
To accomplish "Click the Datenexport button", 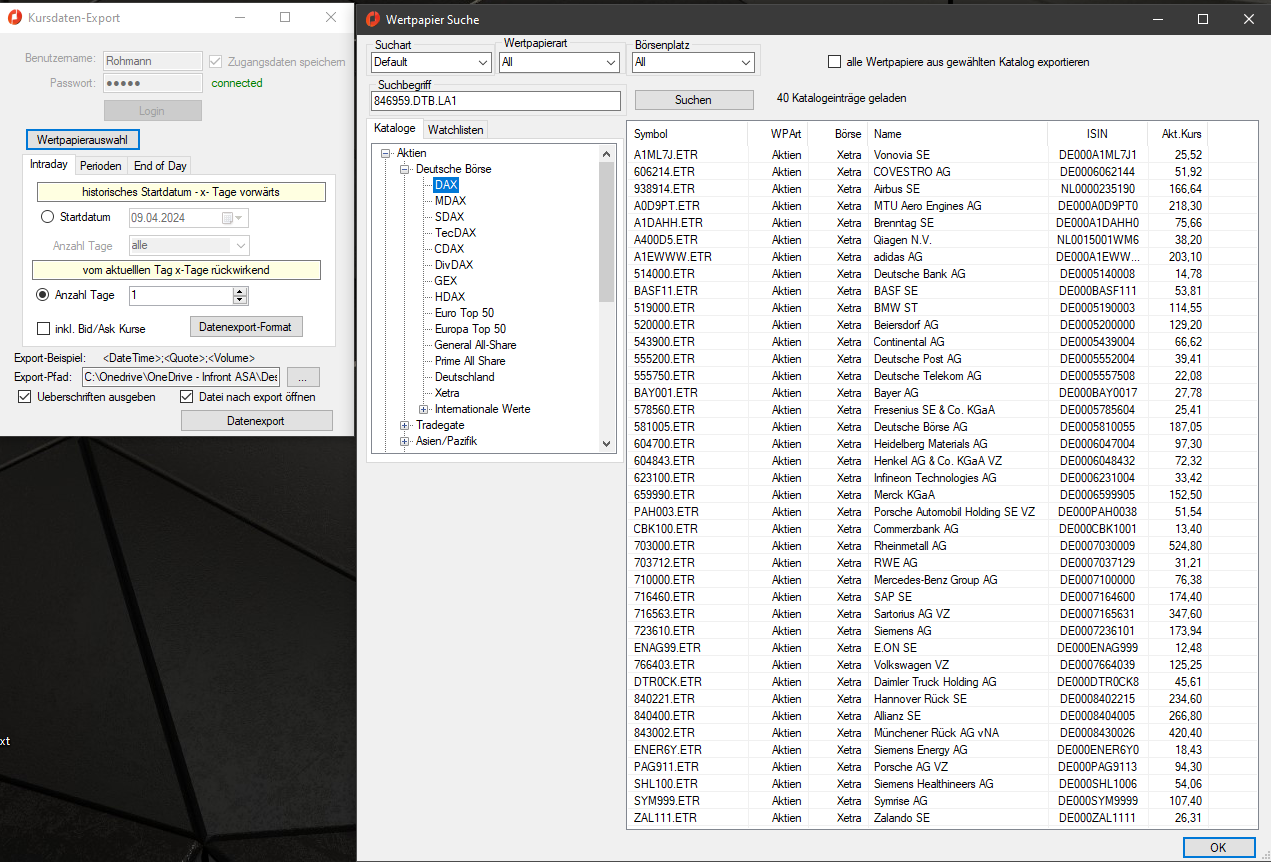I will tap(257, 421).
